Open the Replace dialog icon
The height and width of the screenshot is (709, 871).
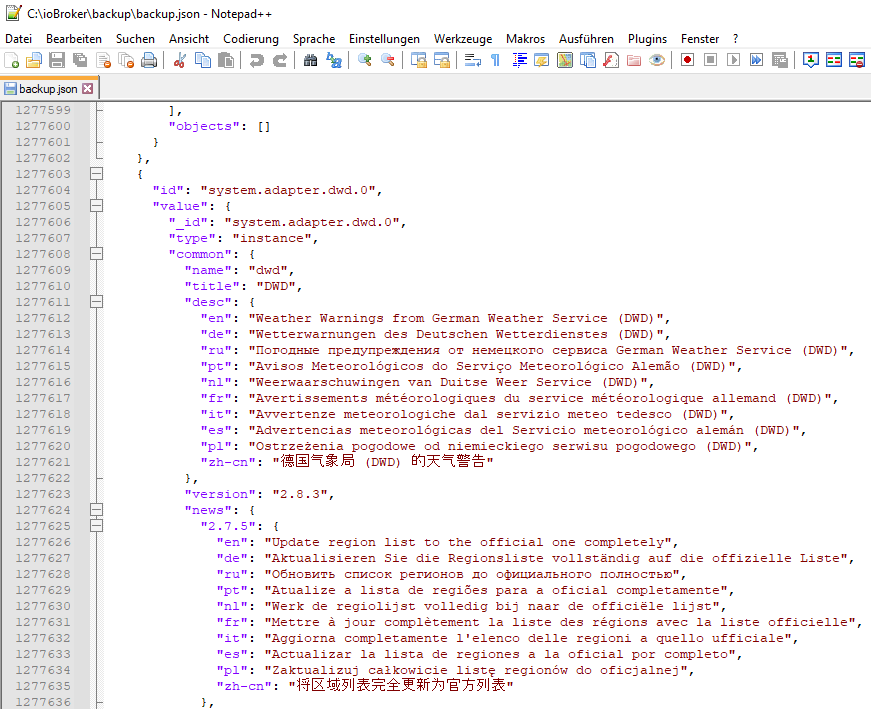pos(333,60)
